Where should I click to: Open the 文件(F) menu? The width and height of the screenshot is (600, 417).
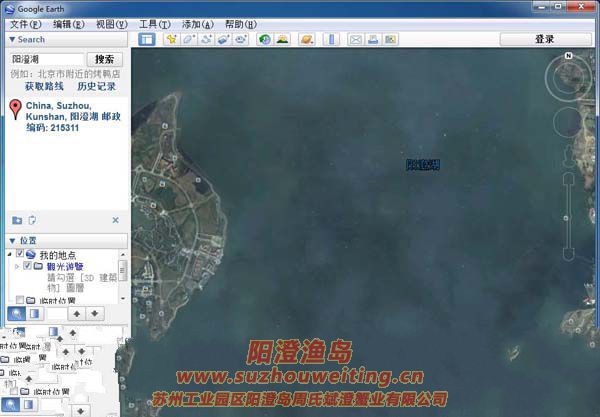pyautogui.click(x=24, y=23)
